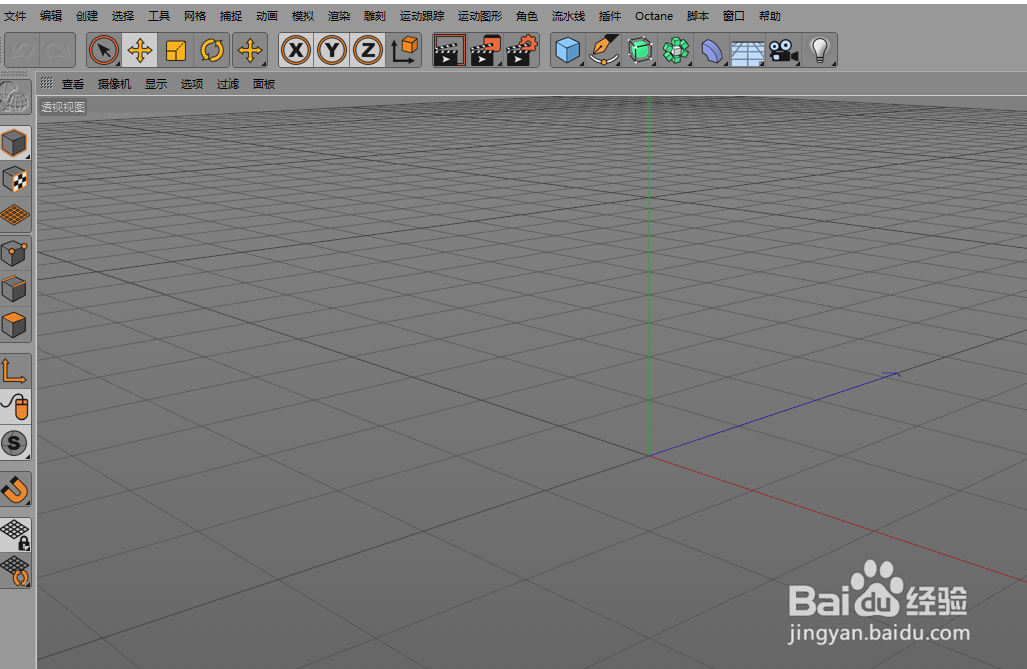Open the Octane menu
Viewport: 1027px width, 669px height.
(654, 16)
